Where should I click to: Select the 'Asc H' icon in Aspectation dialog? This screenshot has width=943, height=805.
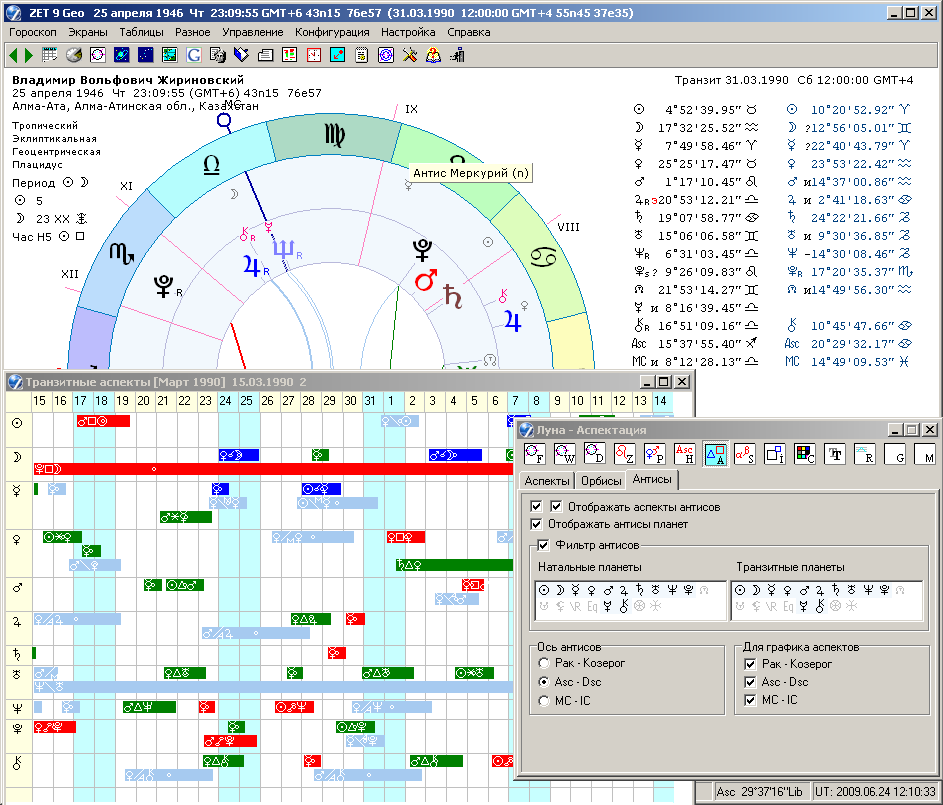click(685, 454)
